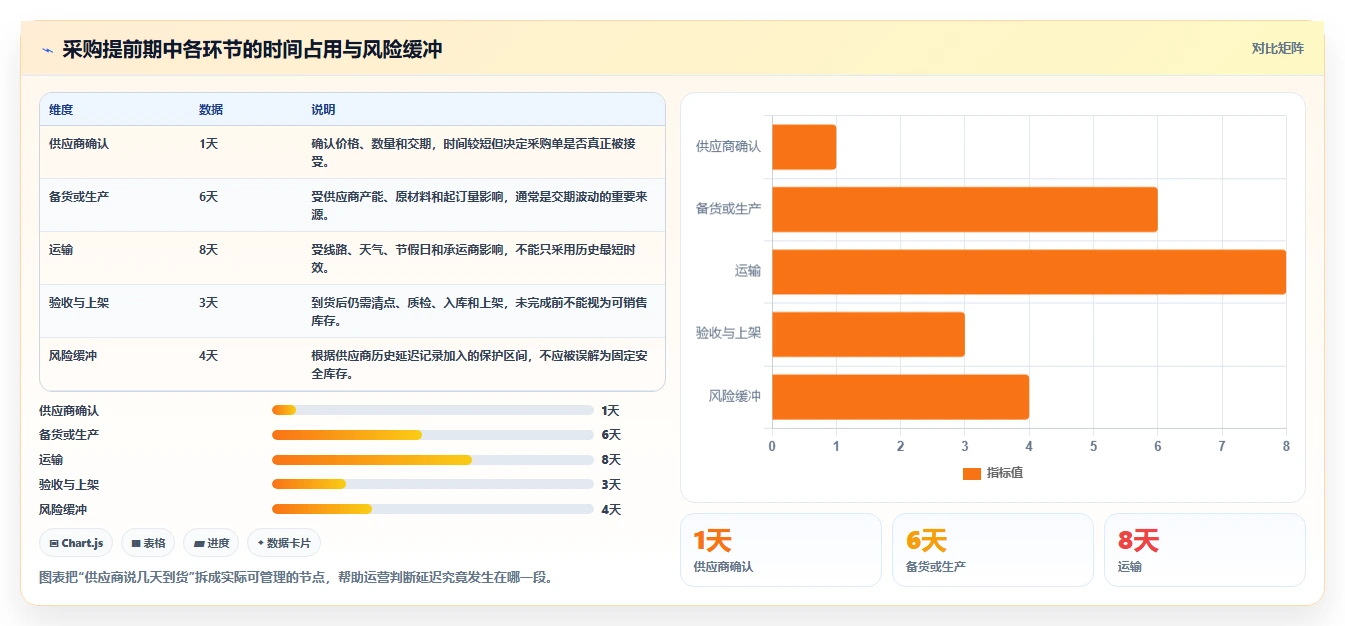Click the 1天 cell in the table
This screenshot has width=1345, height=626.
(x=208, y=144)
